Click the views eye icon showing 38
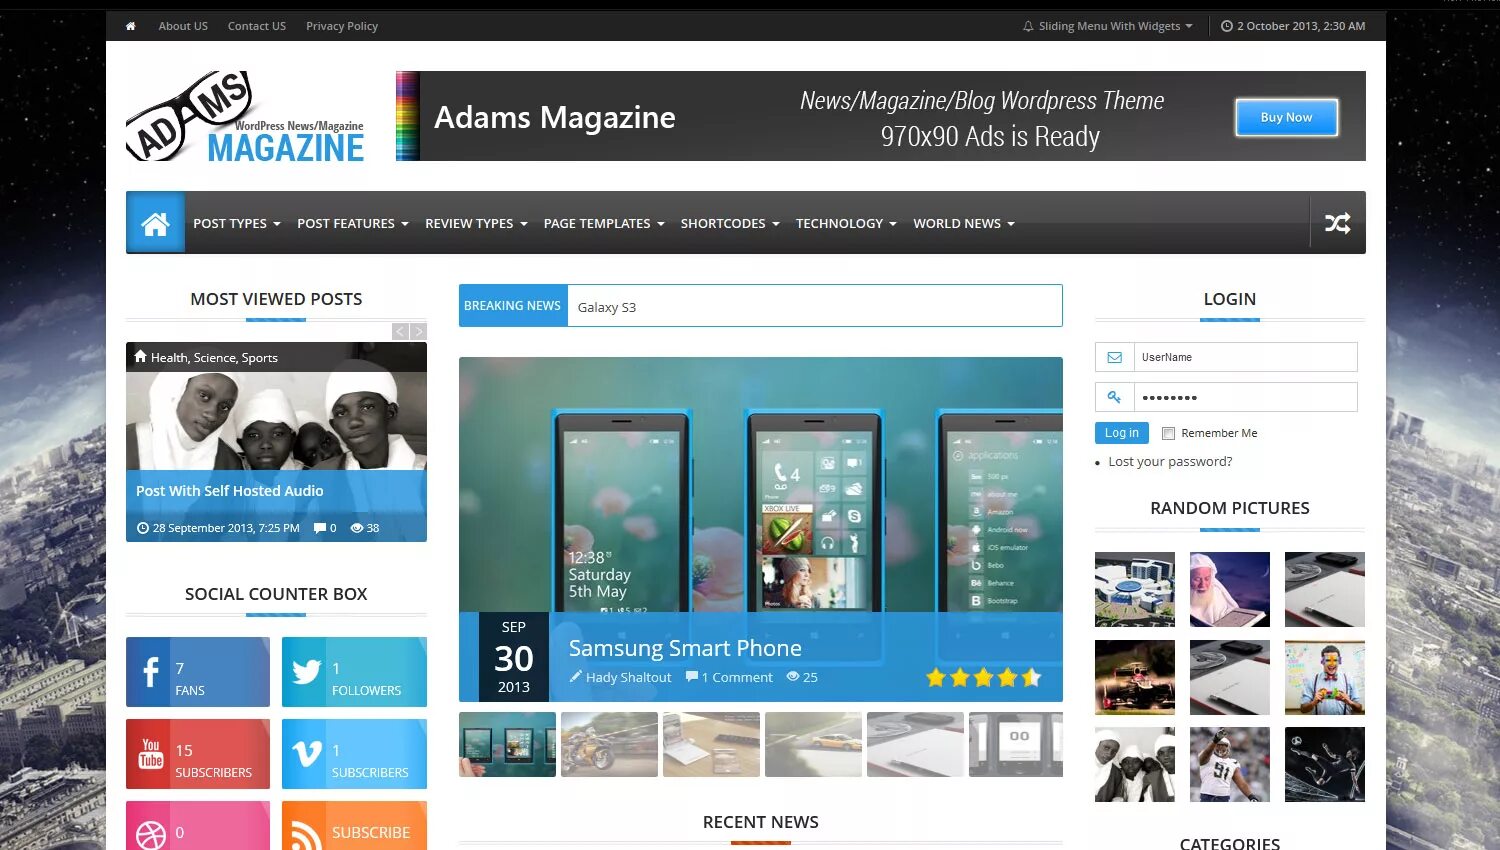The width and height of the screenshot is (1500, 850). pos(357,528)
